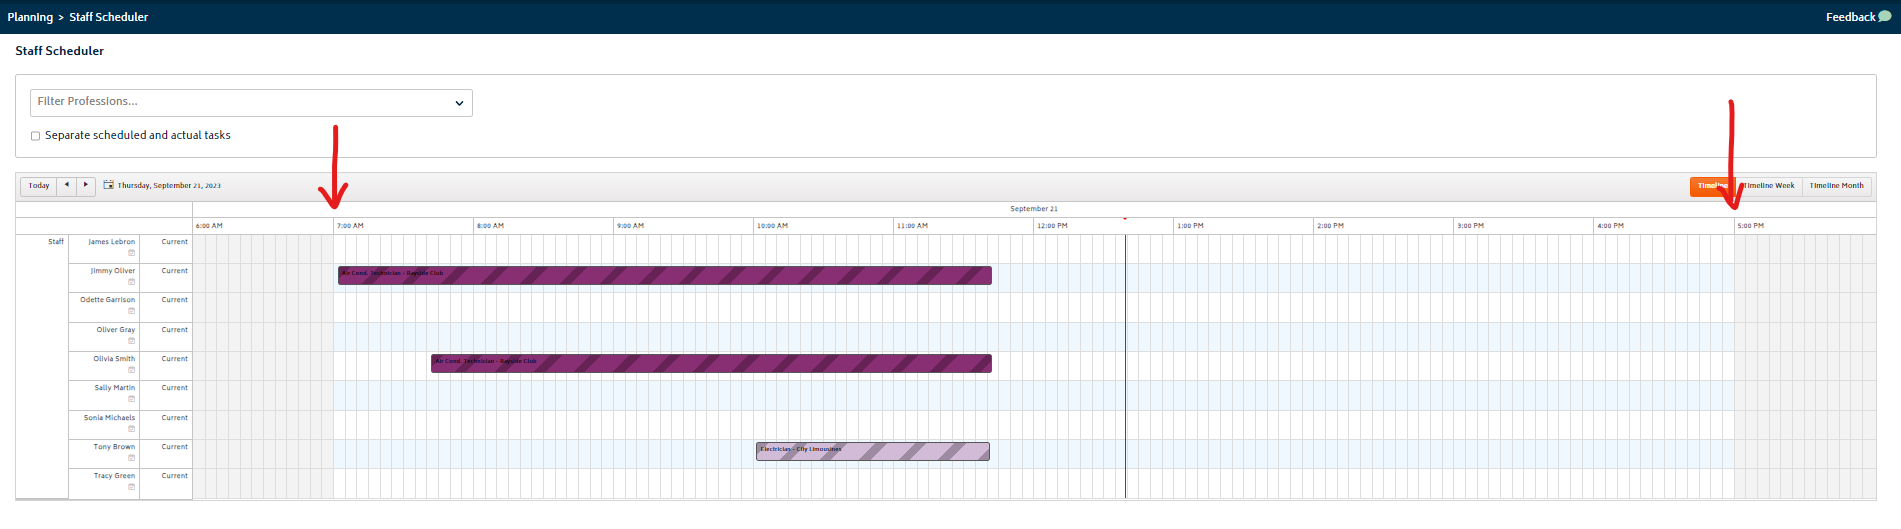The width and height of the screenshot is (1901, 529).
Task: Open Tony Brown's calendar icon
Action: 131,458
